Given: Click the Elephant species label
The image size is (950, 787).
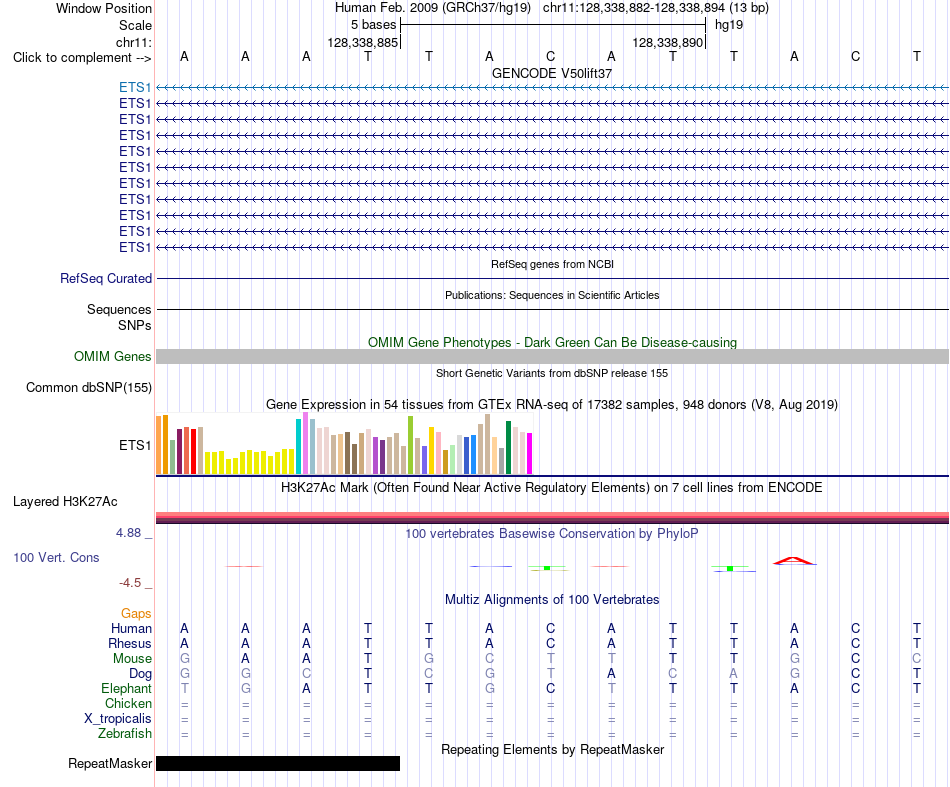Looking at the screenshot, I should (x=126, y=689).
